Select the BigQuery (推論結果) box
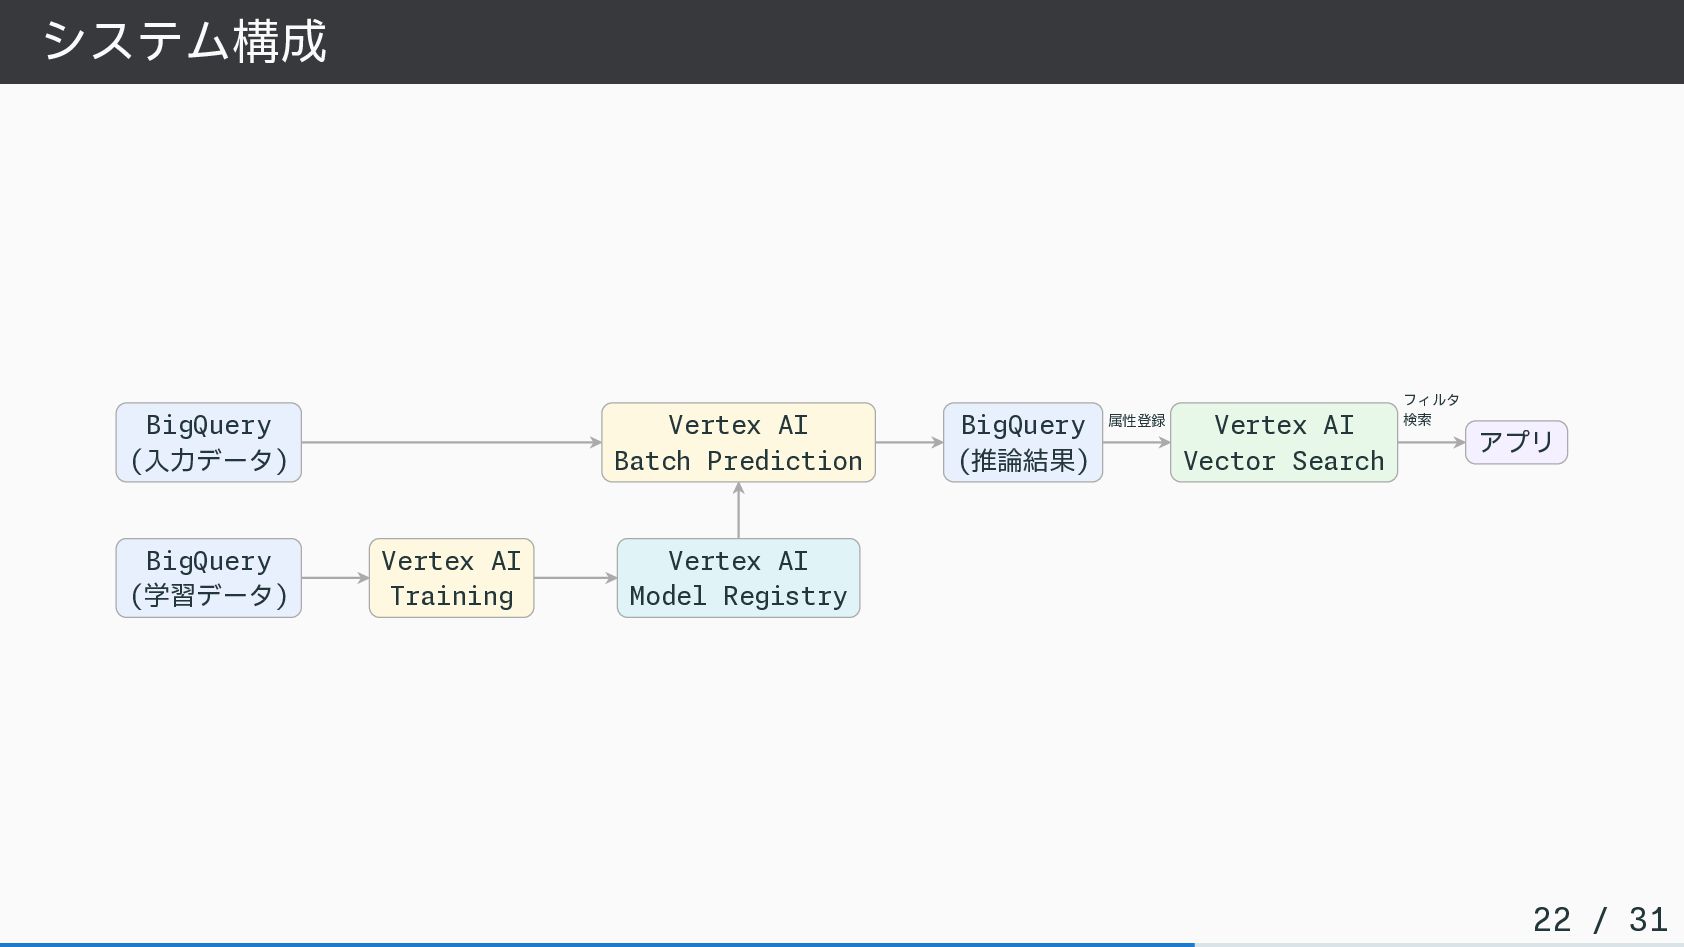The image size is (1684, 947). [x=1022, y=442]
